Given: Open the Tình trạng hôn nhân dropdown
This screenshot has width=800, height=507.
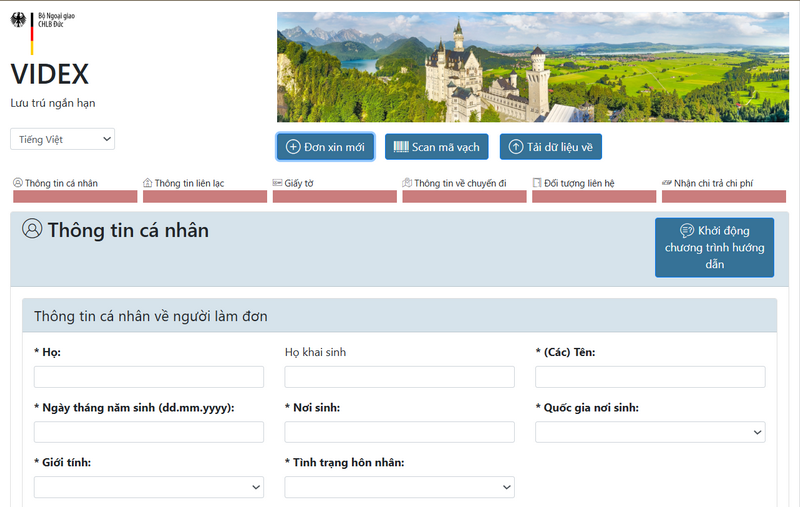Looking at the screenshot, I should click(399, 487).
